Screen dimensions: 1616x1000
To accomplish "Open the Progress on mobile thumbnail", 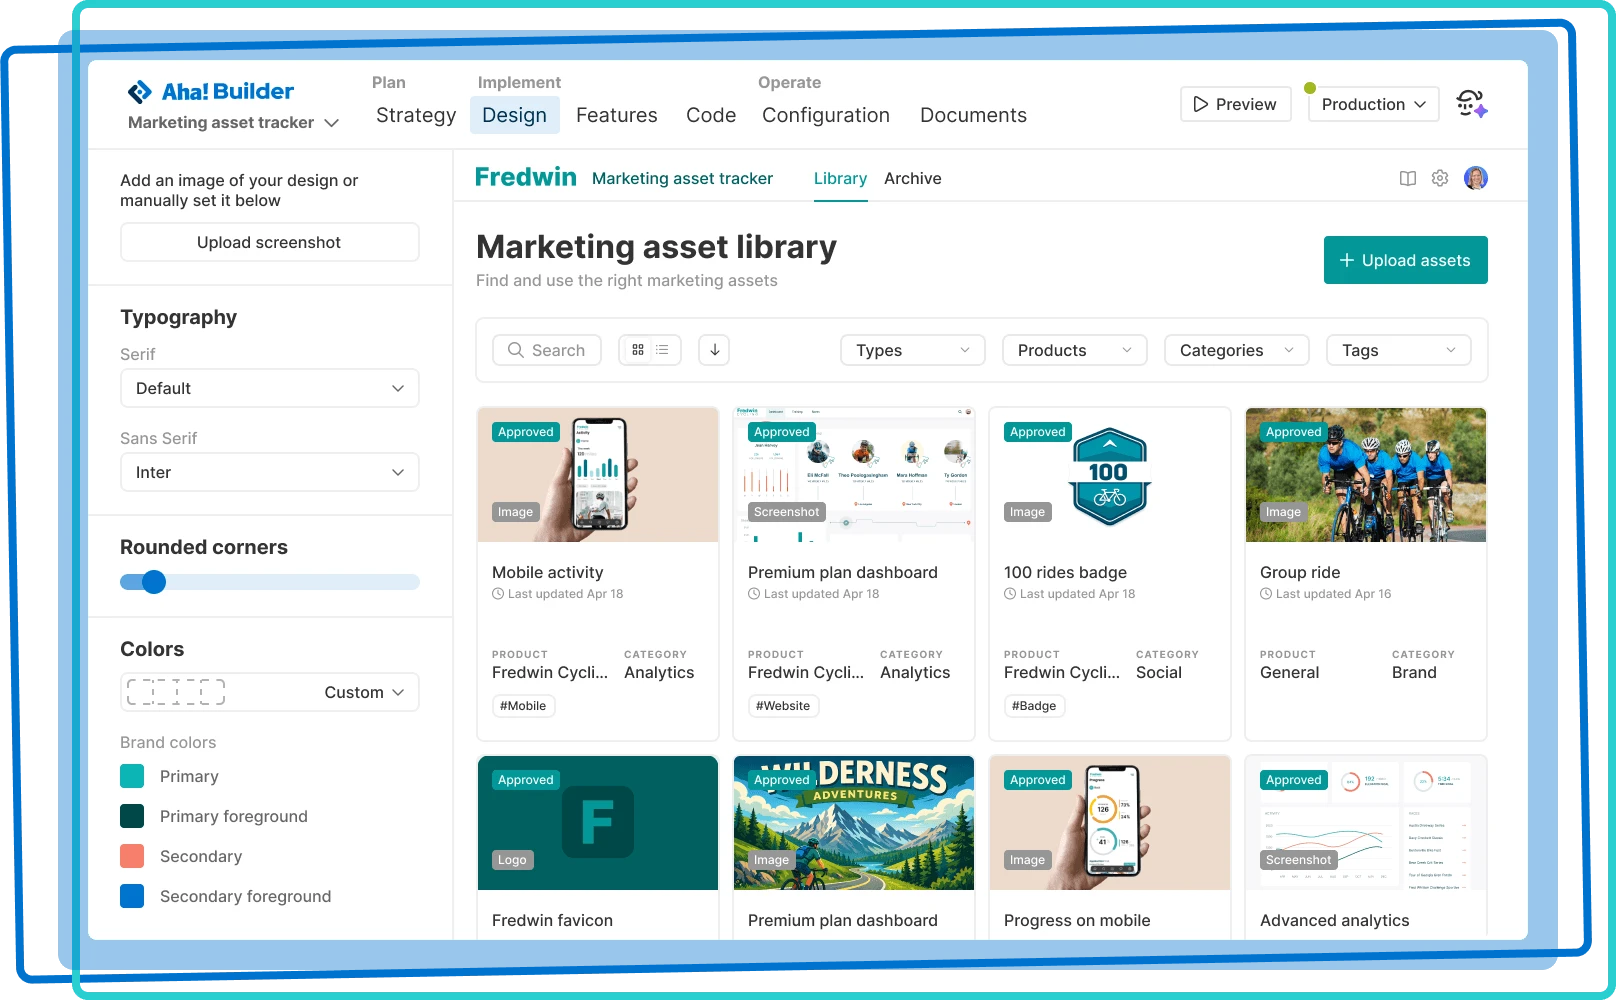I will point(1110,823).
